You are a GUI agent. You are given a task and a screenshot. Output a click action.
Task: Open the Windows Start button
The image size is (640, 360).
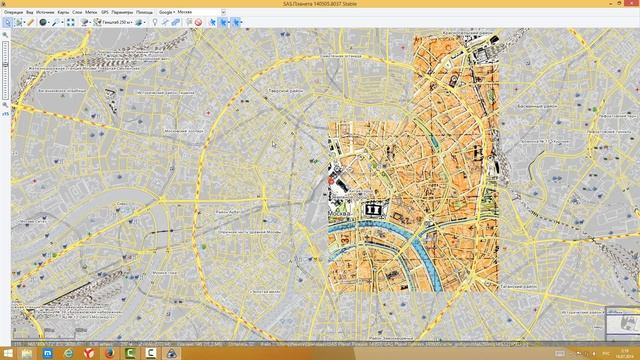[7, 353]
